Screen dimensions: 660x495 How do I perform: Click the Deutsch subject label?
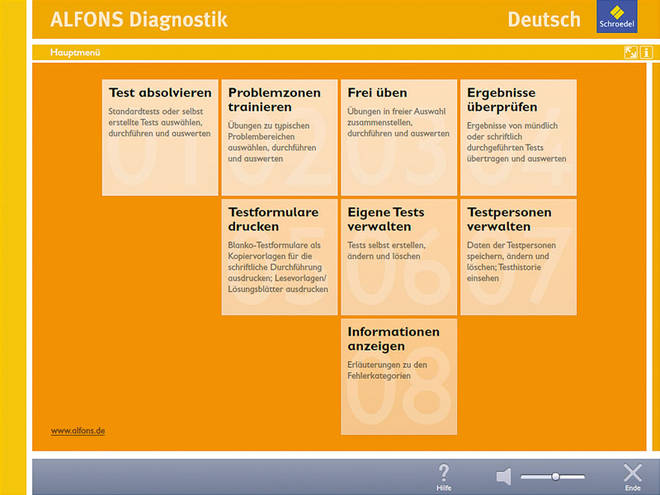(x=544, y=20)
